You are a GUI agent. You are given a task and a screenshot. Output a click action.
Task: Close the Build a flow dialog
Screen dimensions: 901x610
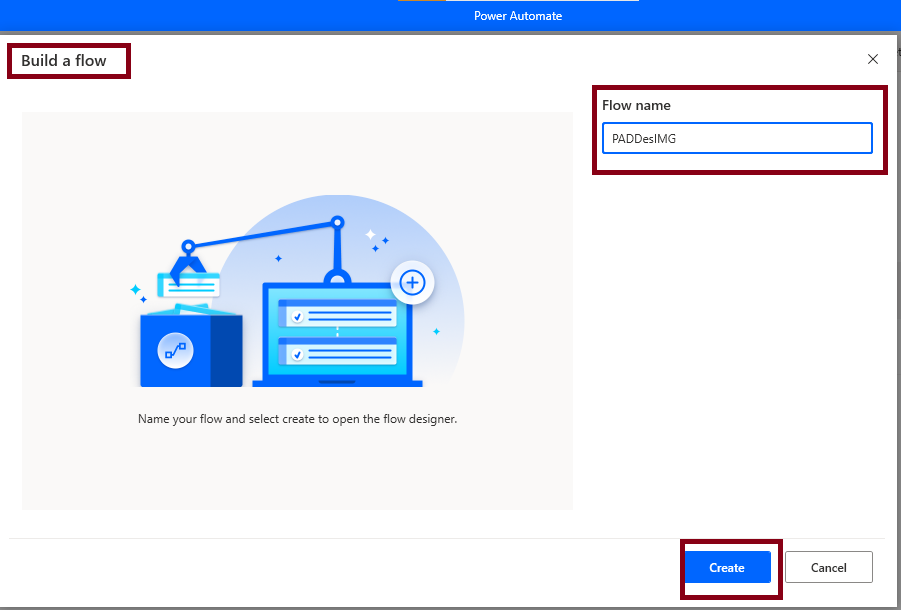(873, 59)
